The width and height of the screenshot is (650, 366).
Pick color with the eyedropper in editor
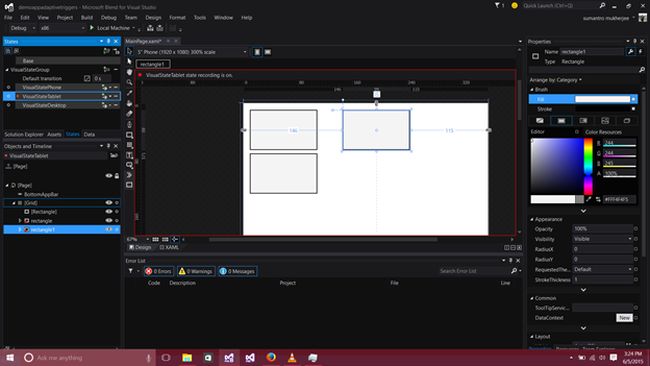[589, 199]
